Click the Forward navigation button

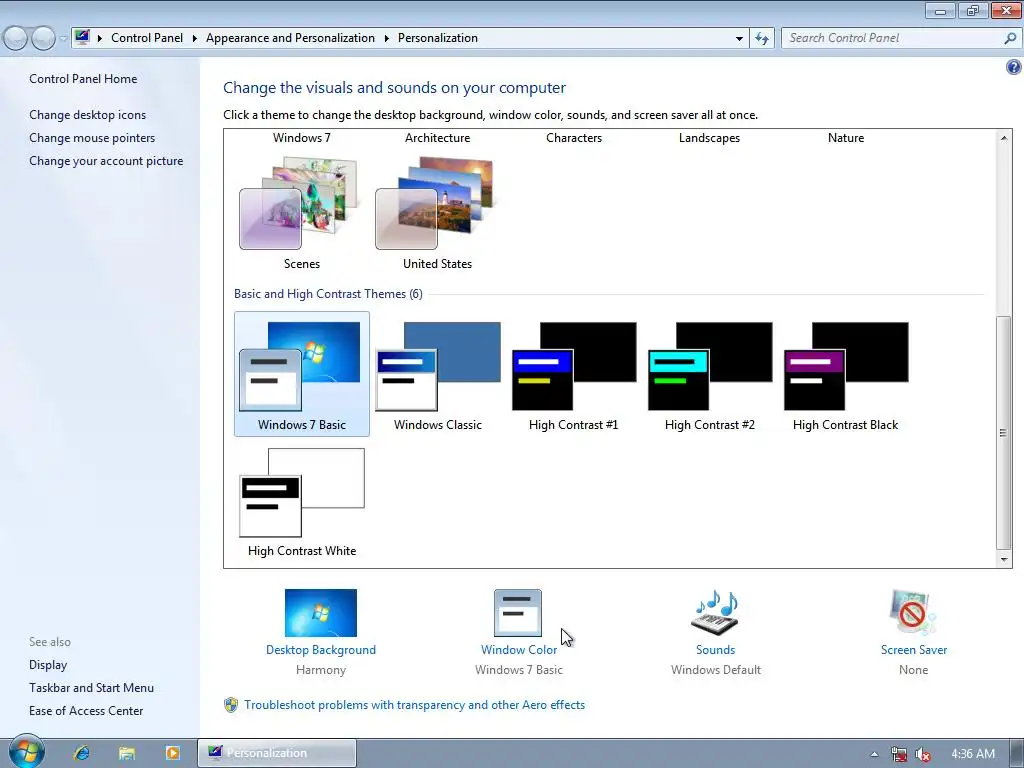(x=43, y=39)
